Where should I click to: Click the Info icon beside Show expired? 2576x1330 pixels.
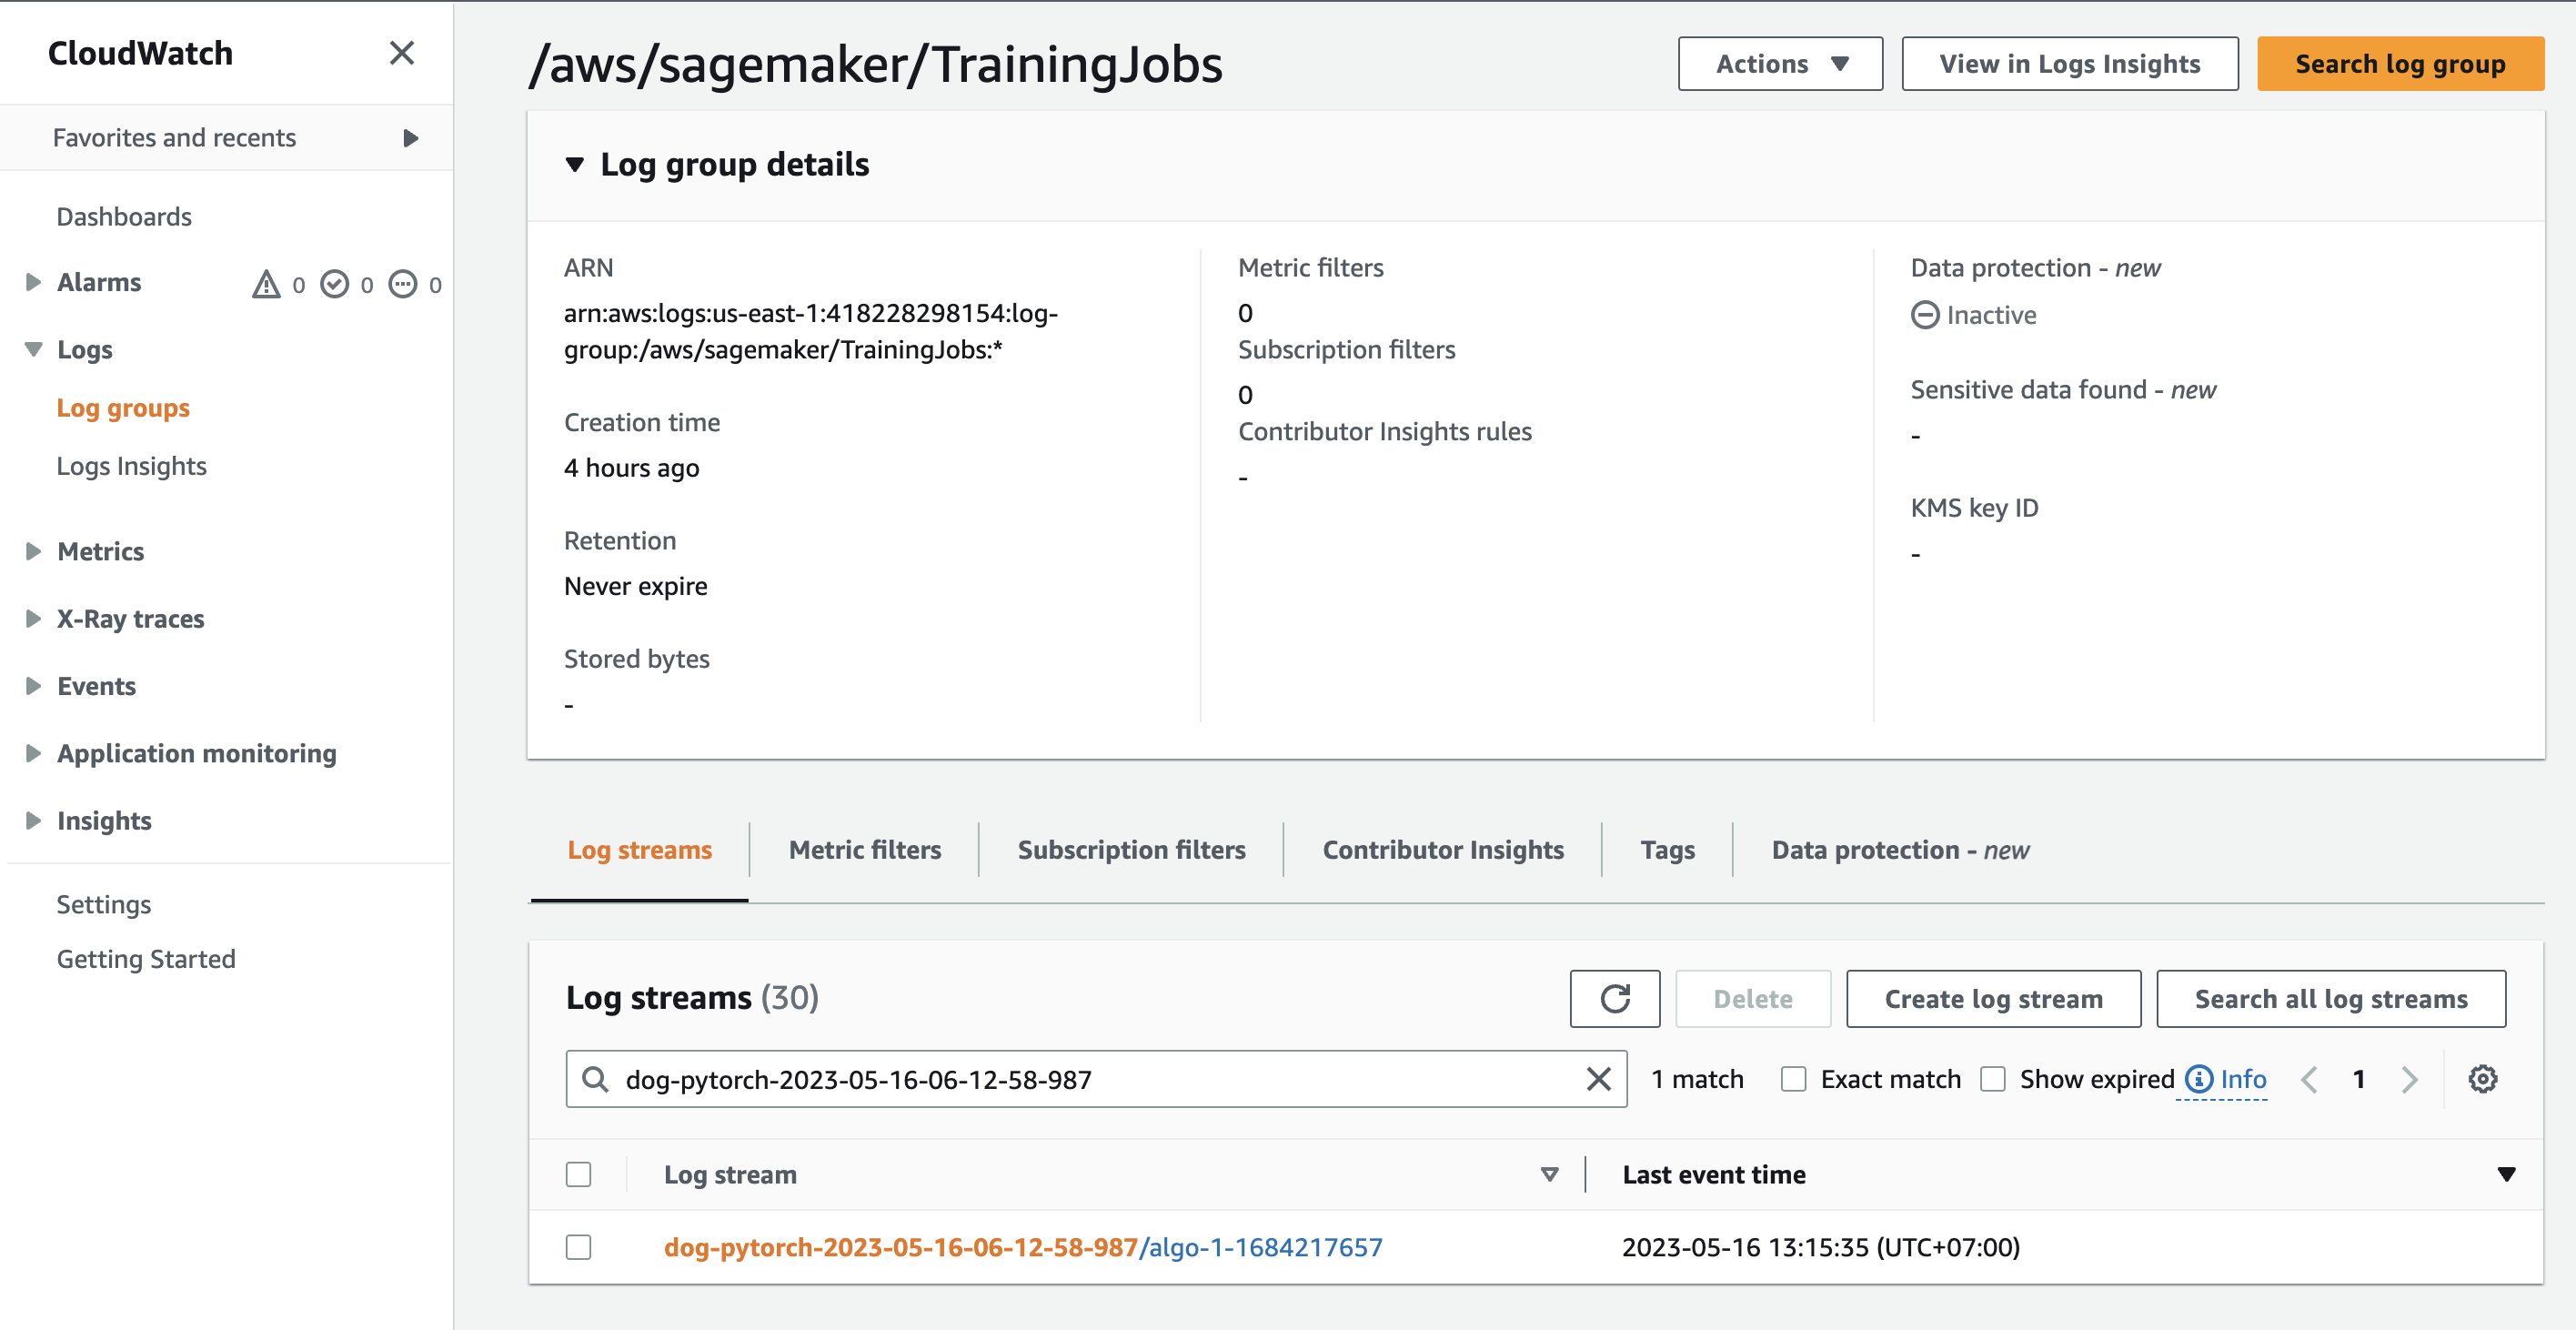coord(2199,1079)
